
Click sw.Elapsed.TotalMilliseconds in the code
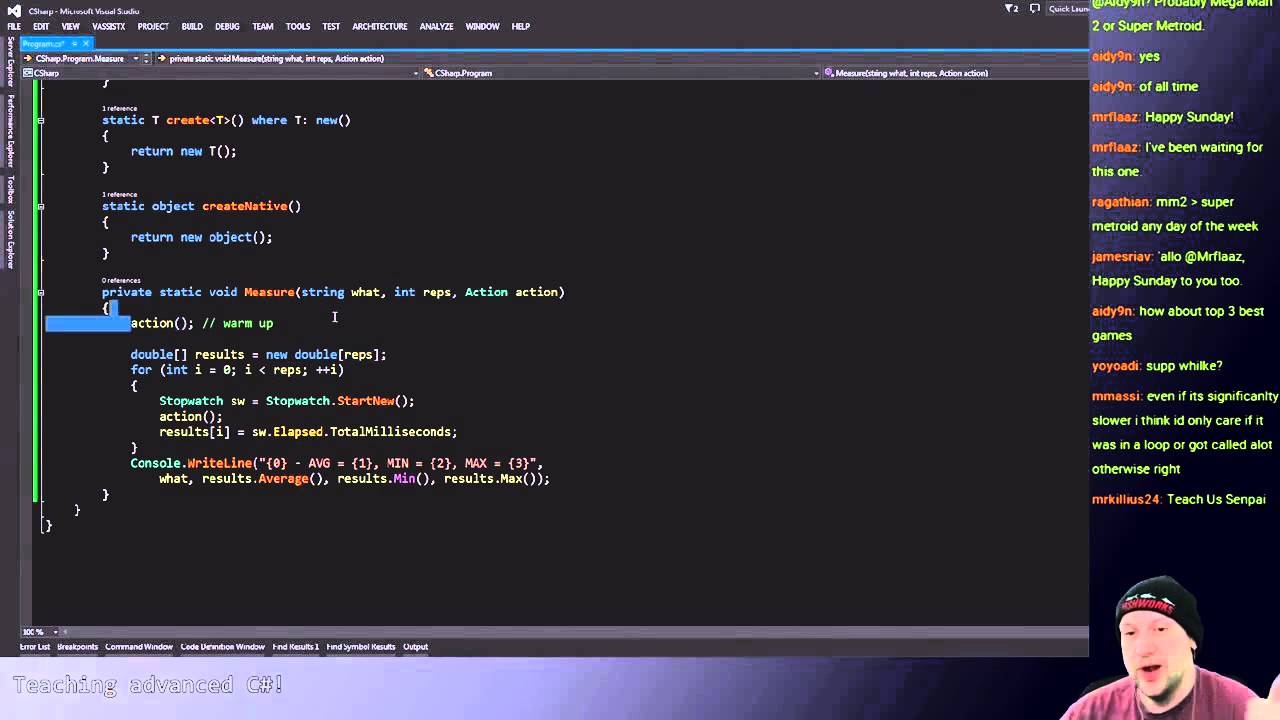pos(351,432)
